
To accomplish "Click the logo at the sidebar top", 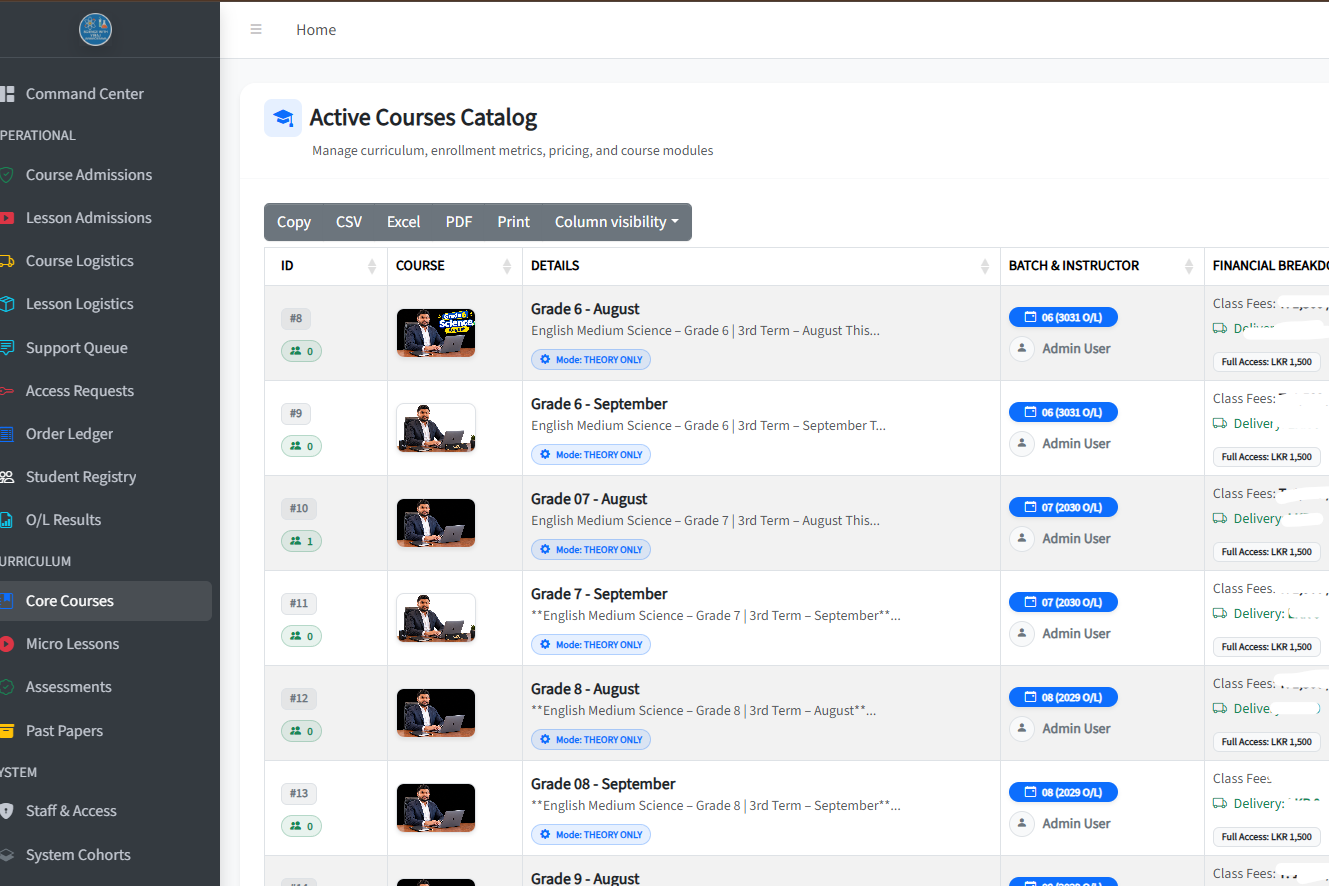I will (x=95, y=29).
